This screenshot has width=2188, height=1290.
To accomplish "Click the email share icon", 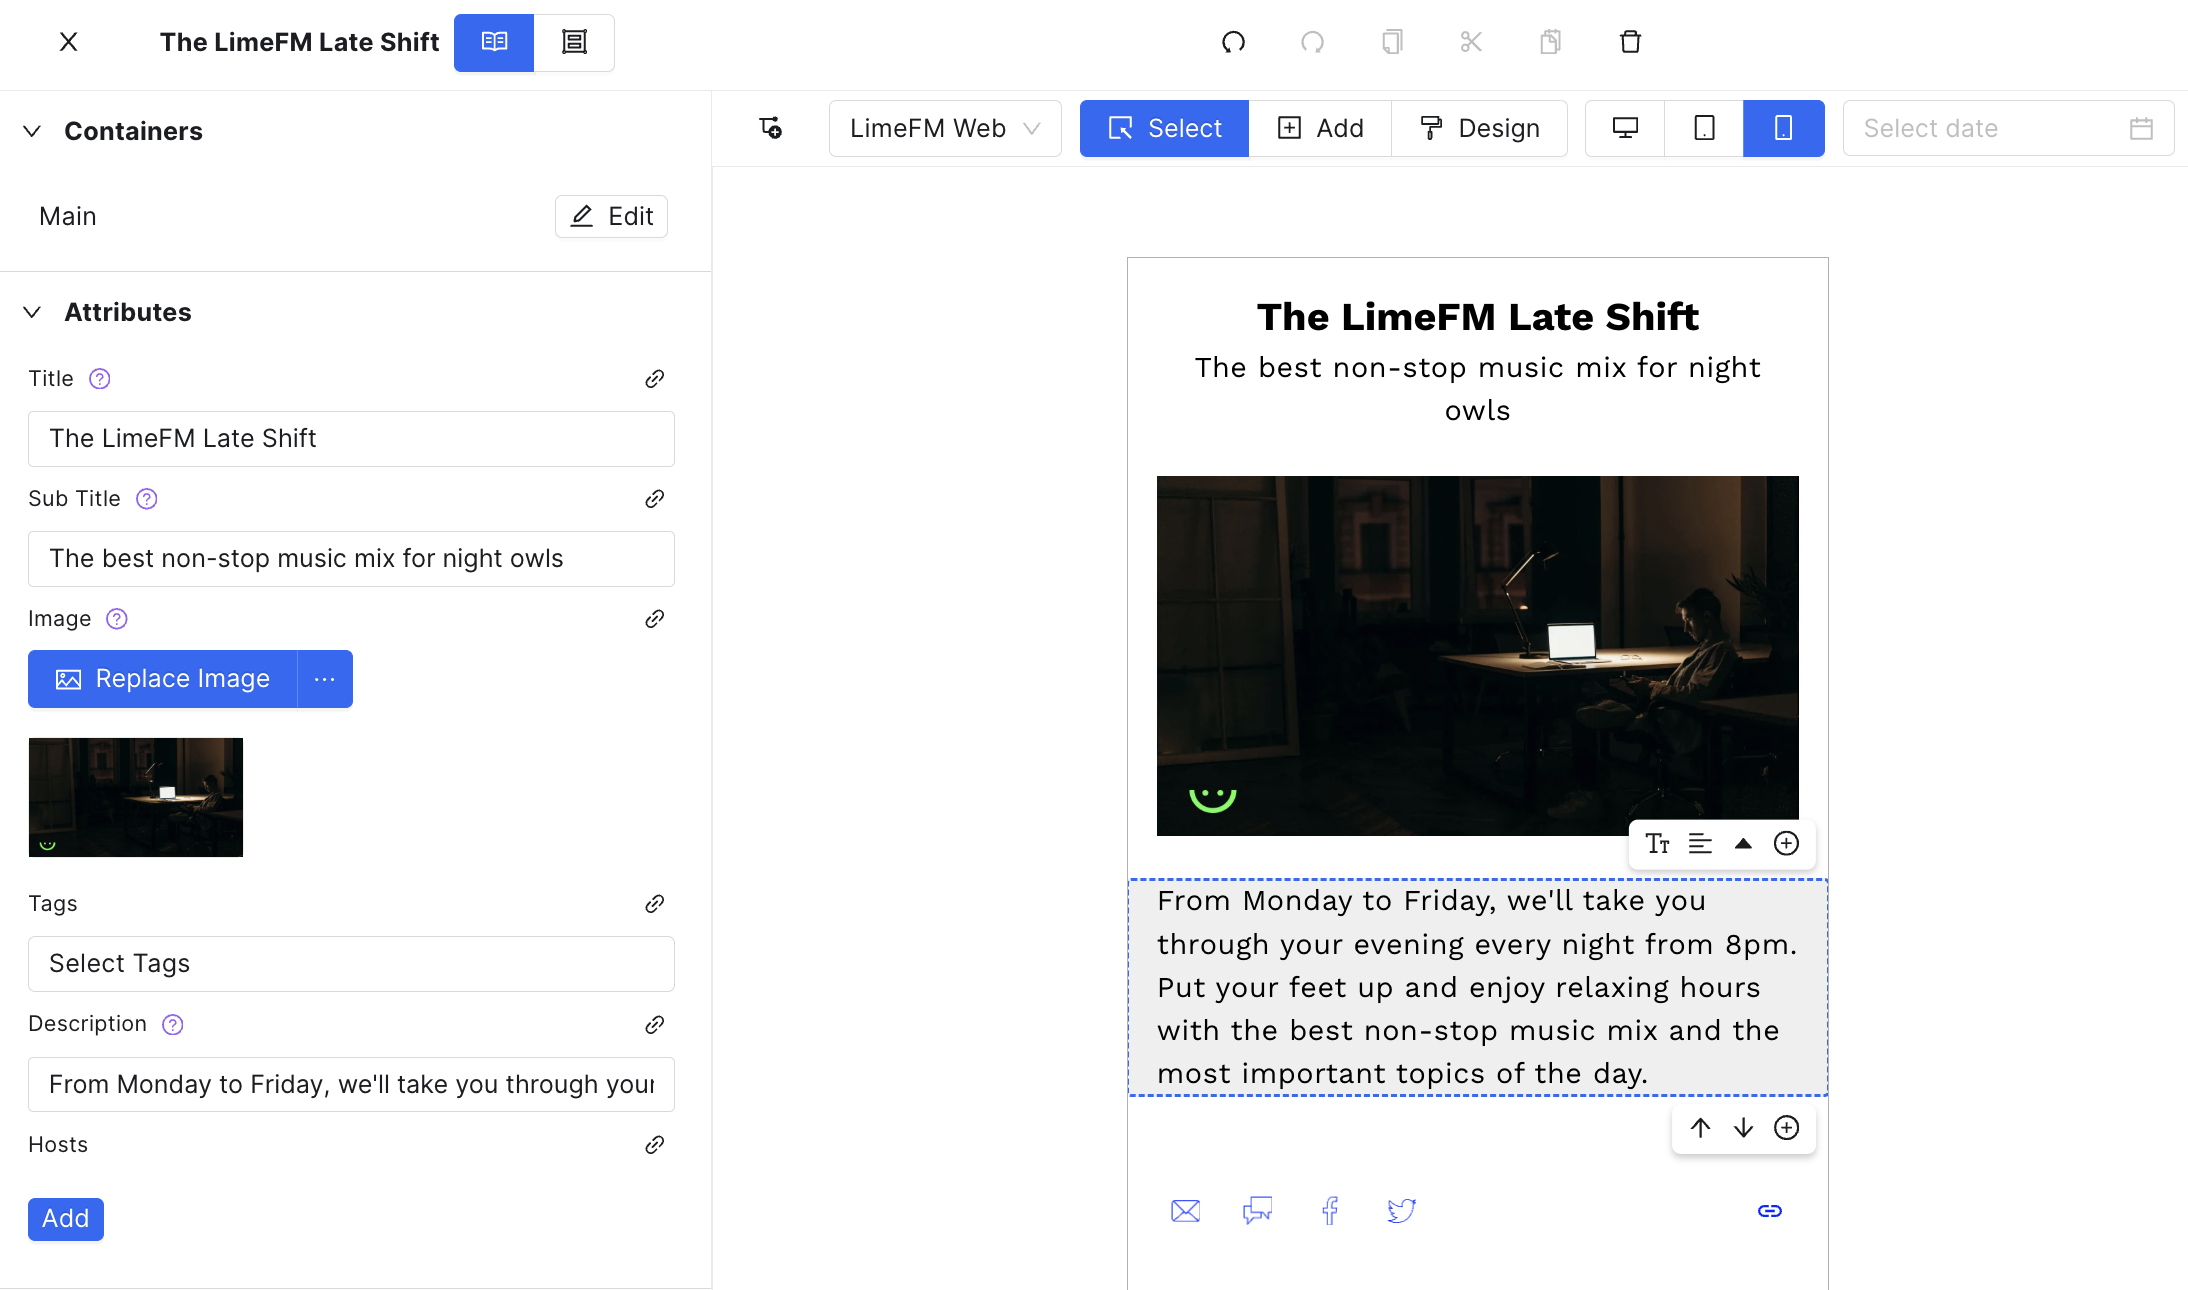I will (1185, 1211).
